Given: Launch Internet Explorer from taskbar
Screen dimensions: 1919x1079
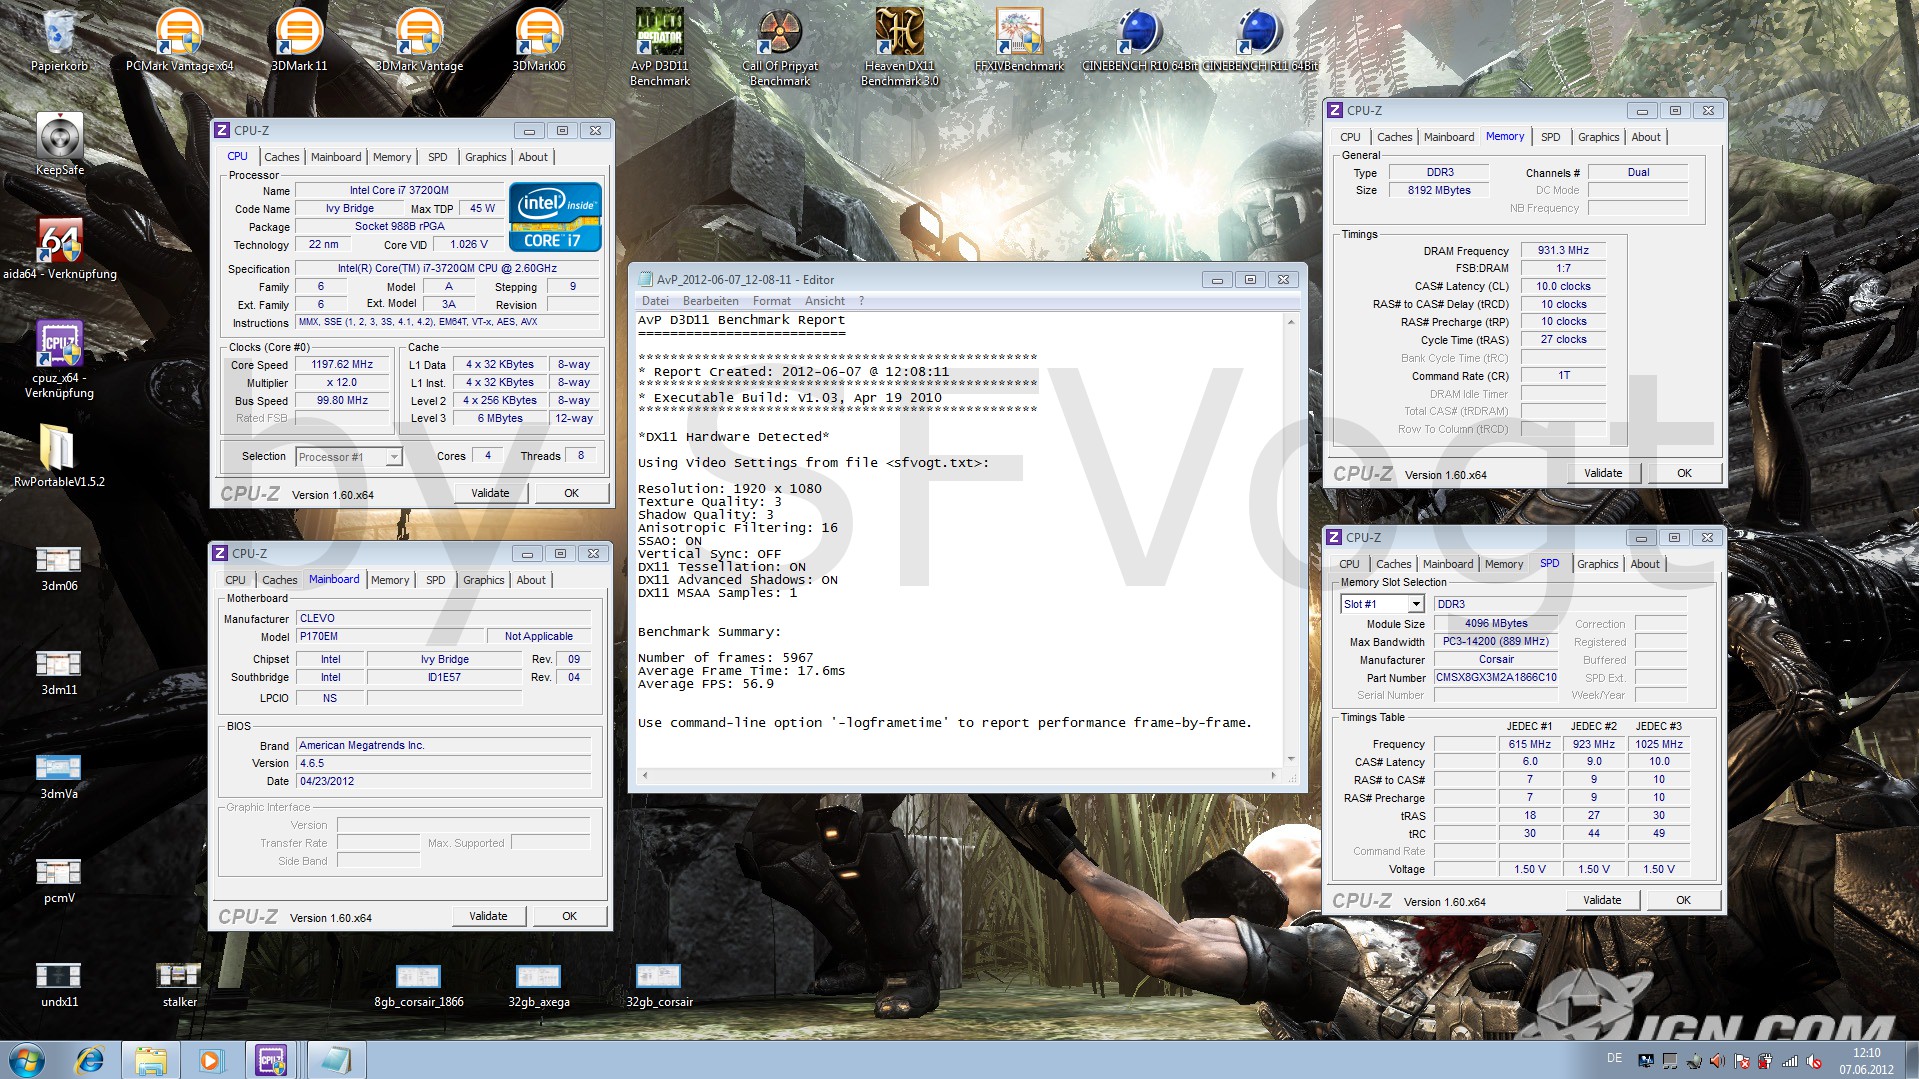Looking at the screenshot, I should [x=90, y=1060].
